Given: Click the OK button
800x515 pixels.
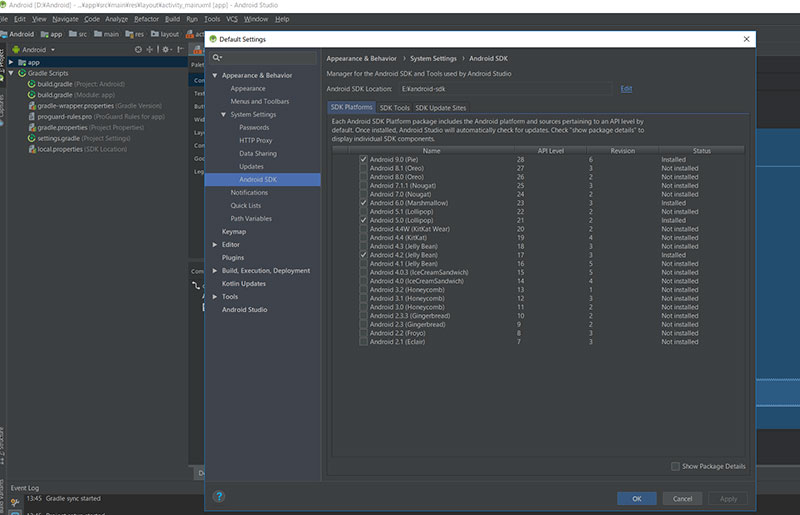Looking at the screenshot, I should coord(637,499).
